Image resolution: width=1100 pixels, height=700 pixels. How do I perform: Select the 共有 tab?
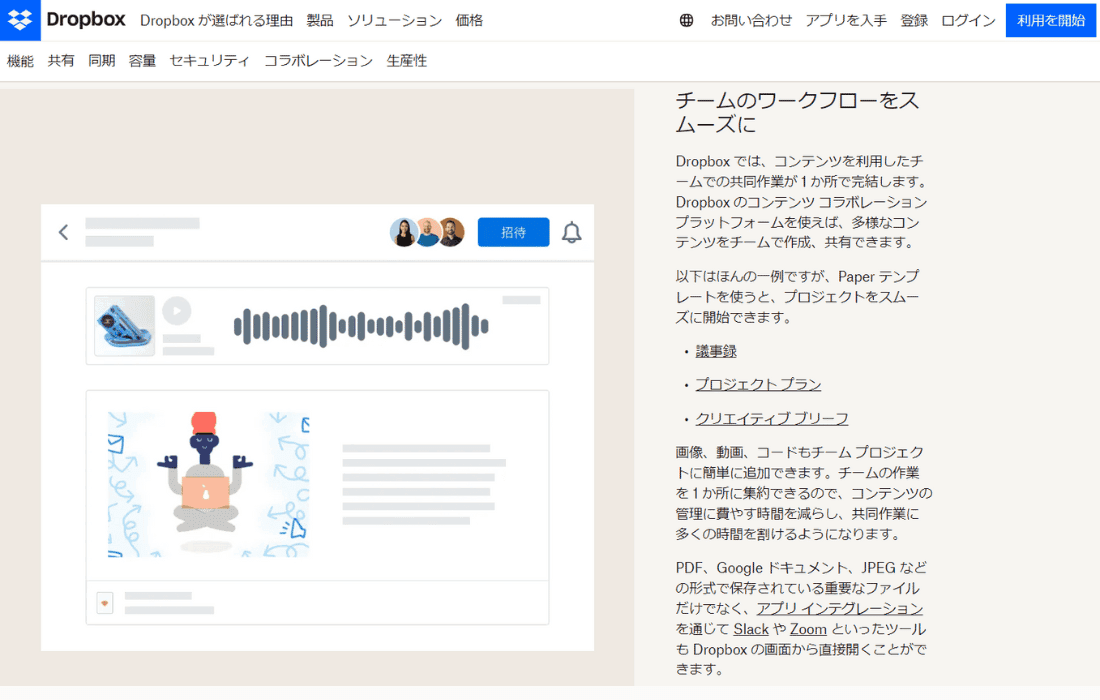[x=61, y=61]
